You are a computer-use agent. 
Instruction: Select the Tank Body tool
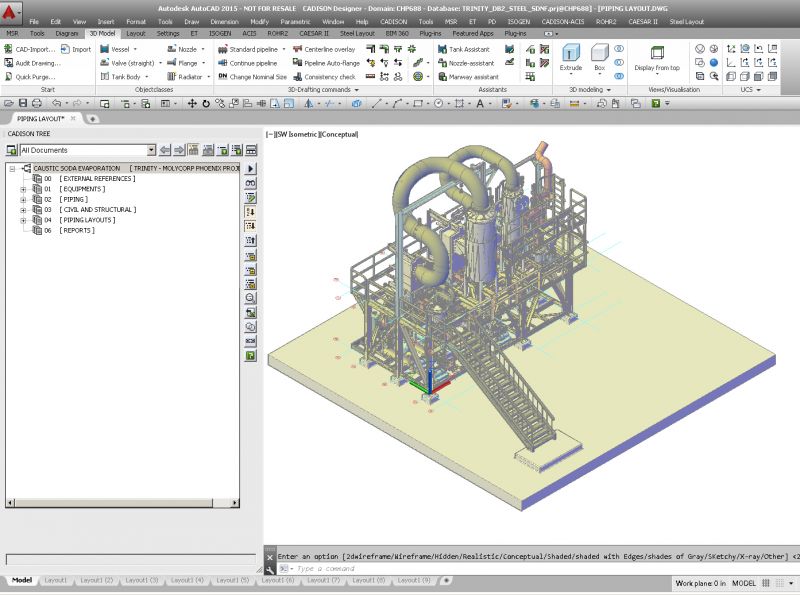pyautogui.click(x=121, y=77)
